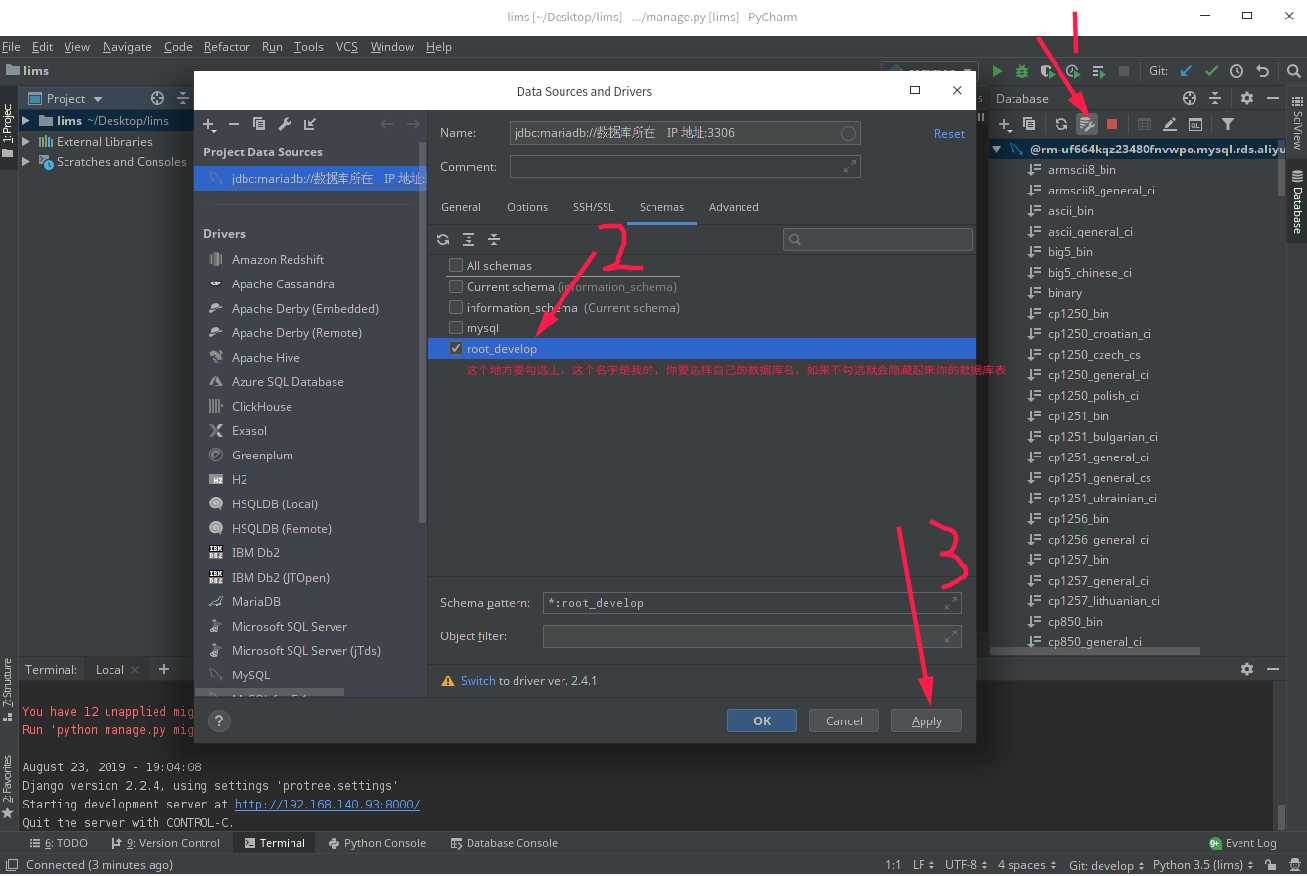Expand External Libraries node
This screenshot has height=876, width=1307.
26,141
